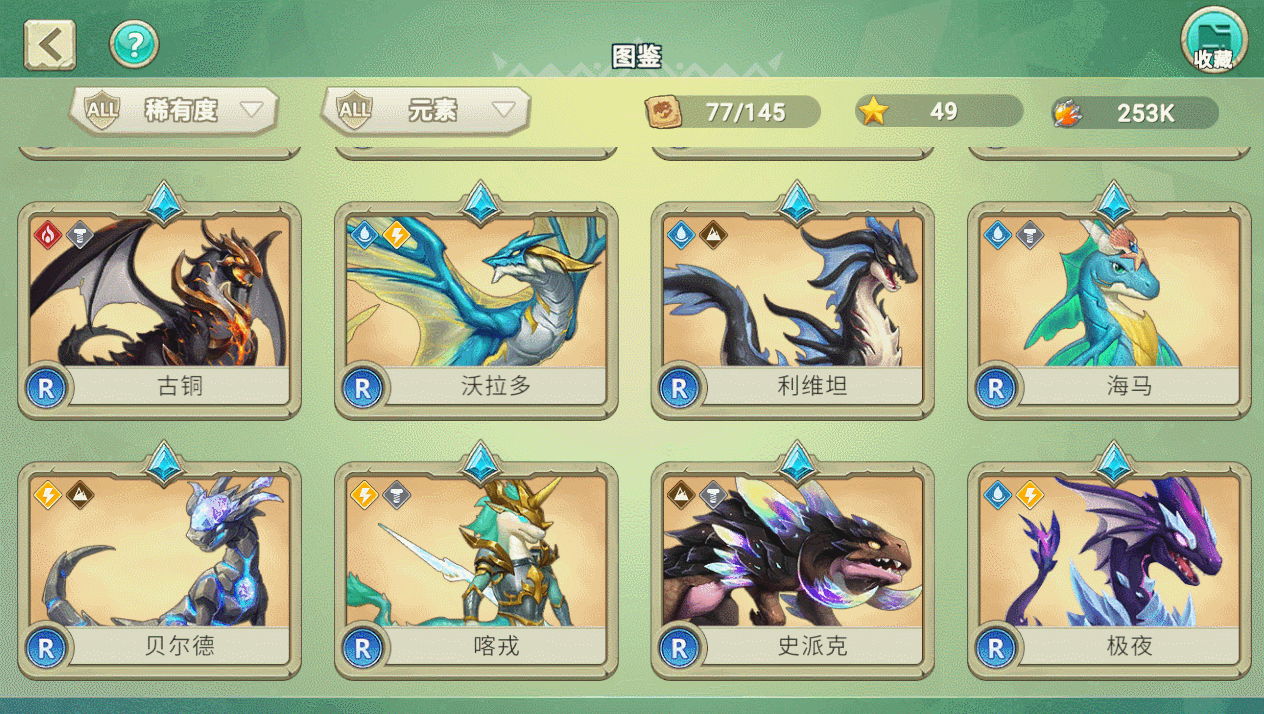
Task: Open the 收藏 collection folder icon
Action: coord(1213,41)
